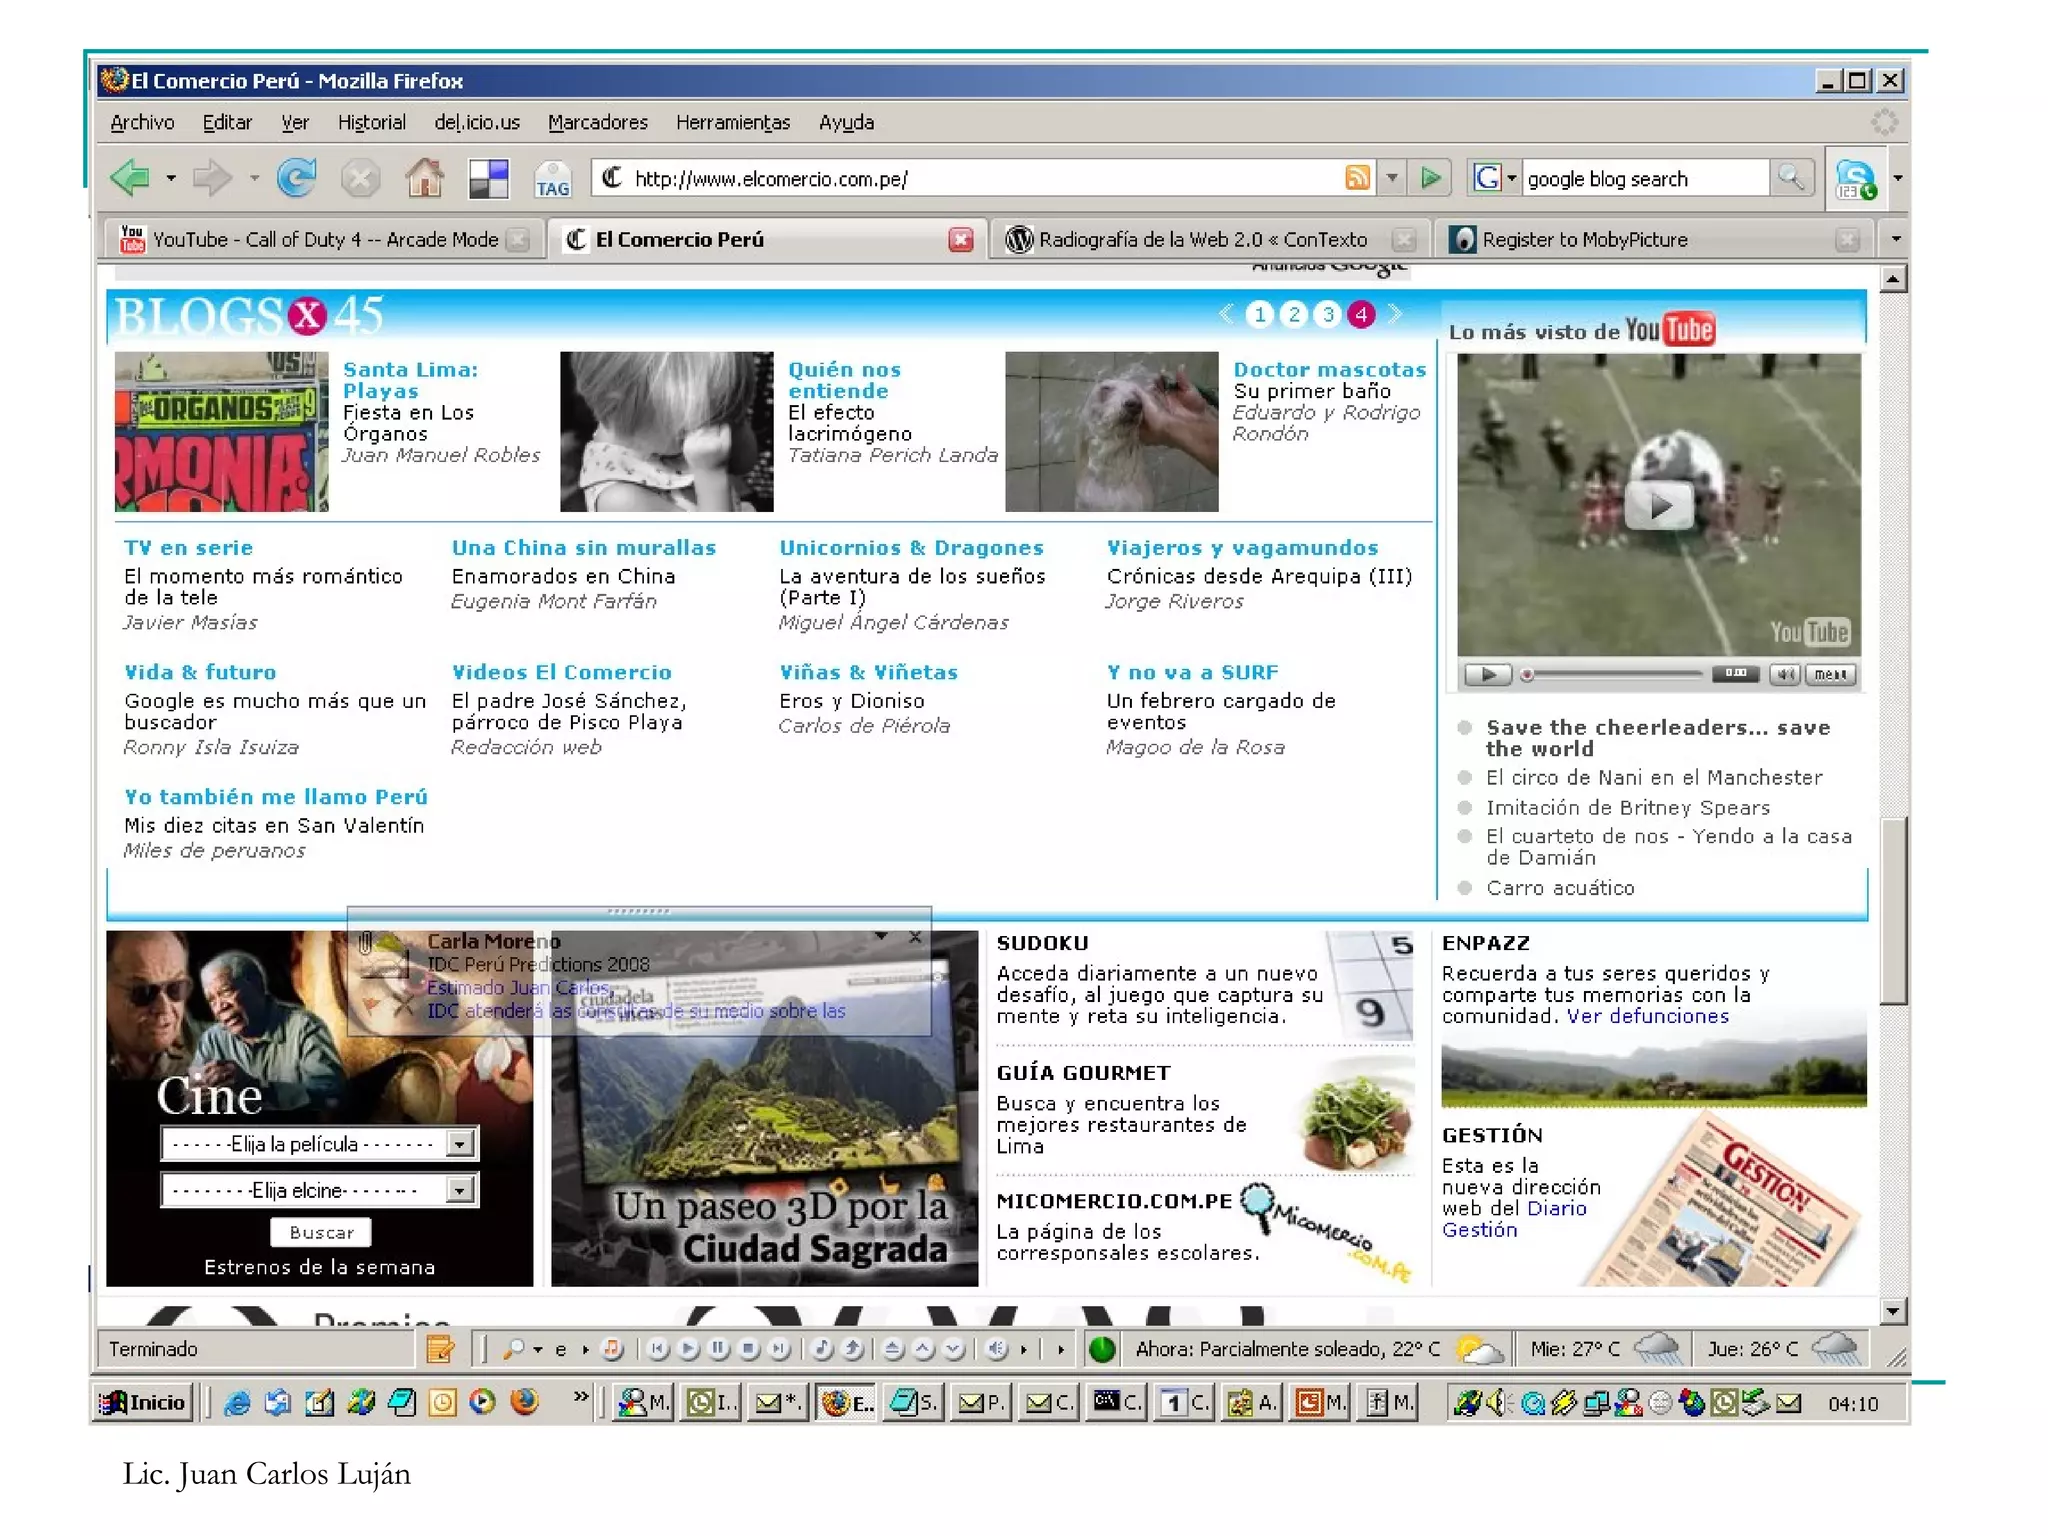Open the Marcadores menu
Screen dimensions: 2048x1536
(x=597, y=122)
